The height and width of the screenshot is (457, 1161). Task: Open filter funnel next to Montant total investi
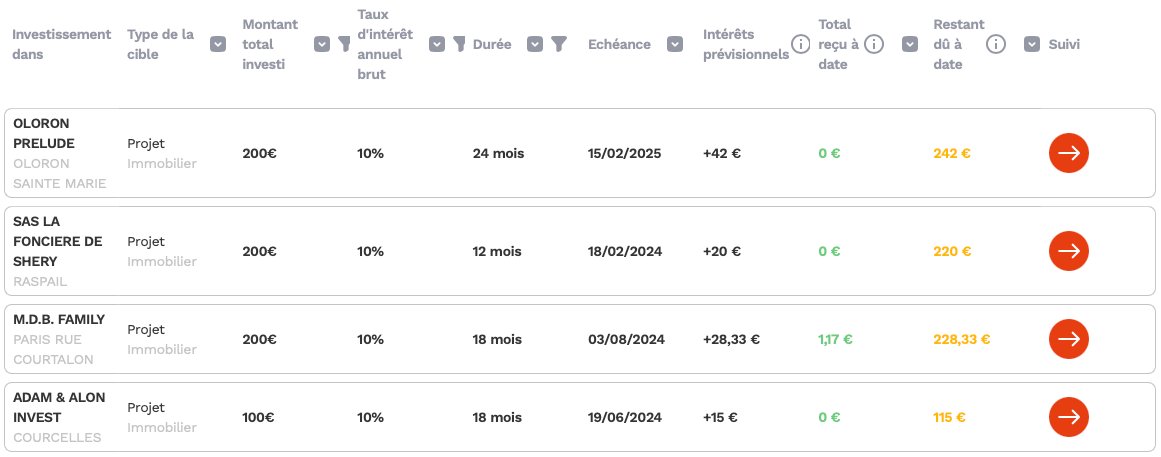pyautogui.click(x=344, y=44)
